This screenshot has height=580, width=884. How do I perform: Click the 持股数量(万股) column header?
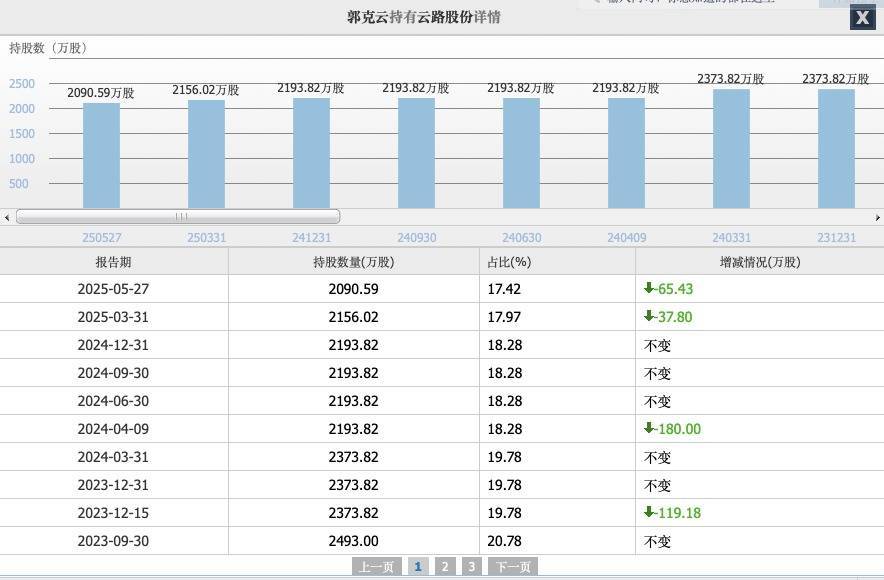point(353,262)
